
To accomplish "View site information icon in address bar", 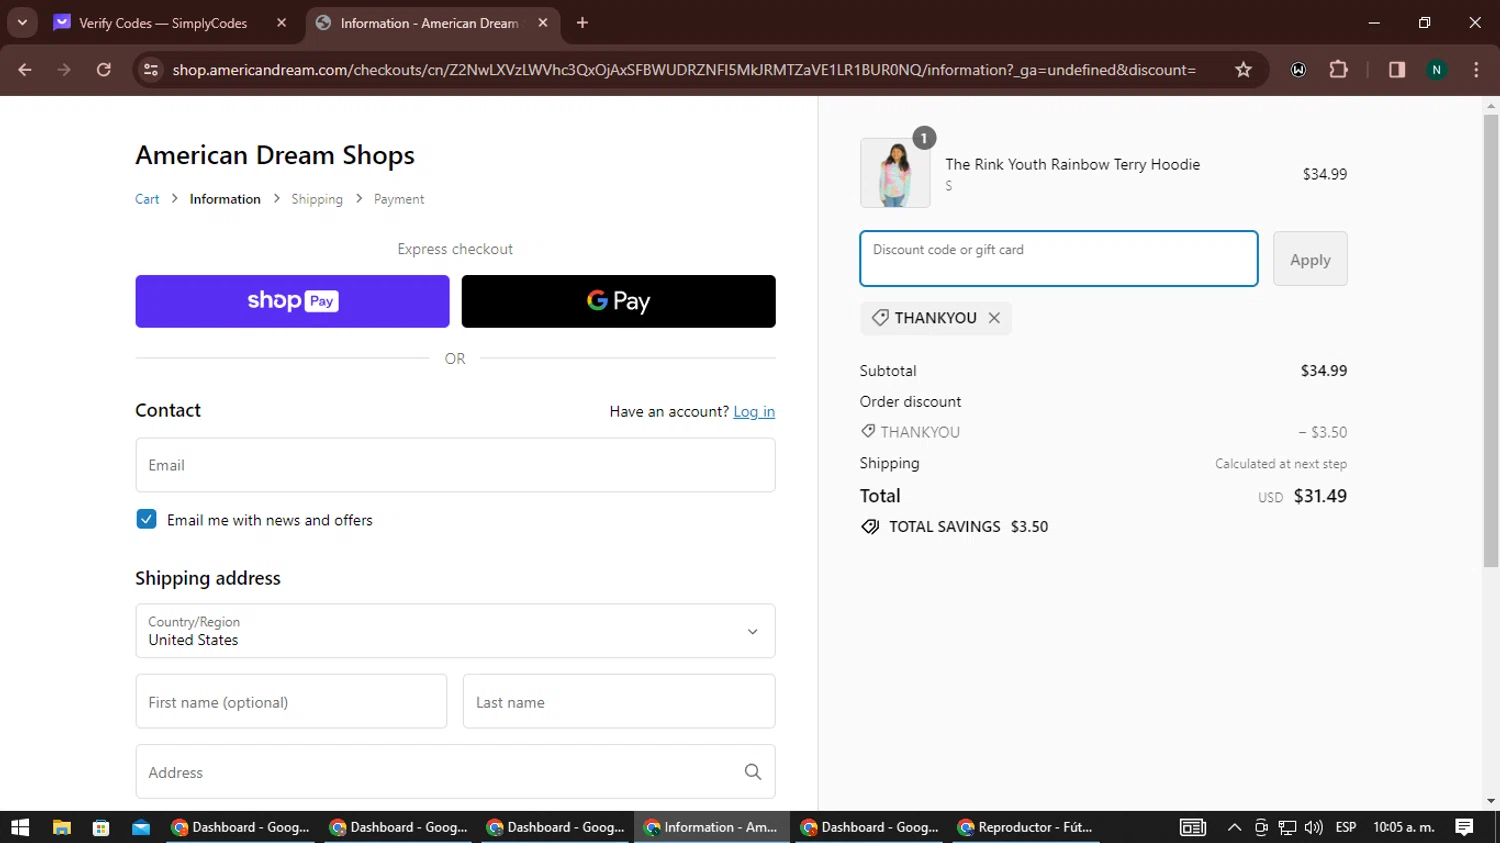I will [x=151, y=70].
